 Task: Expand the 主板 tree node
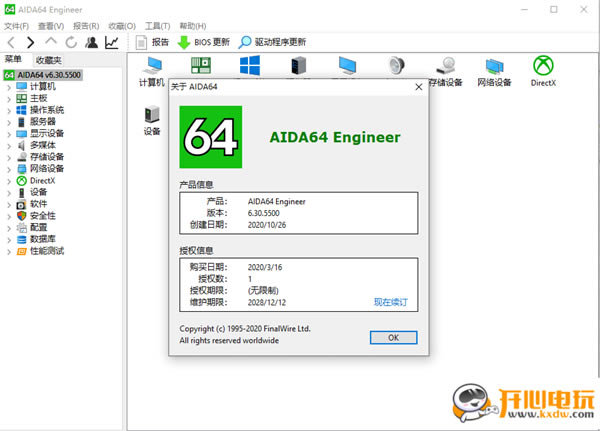point(9,99)
